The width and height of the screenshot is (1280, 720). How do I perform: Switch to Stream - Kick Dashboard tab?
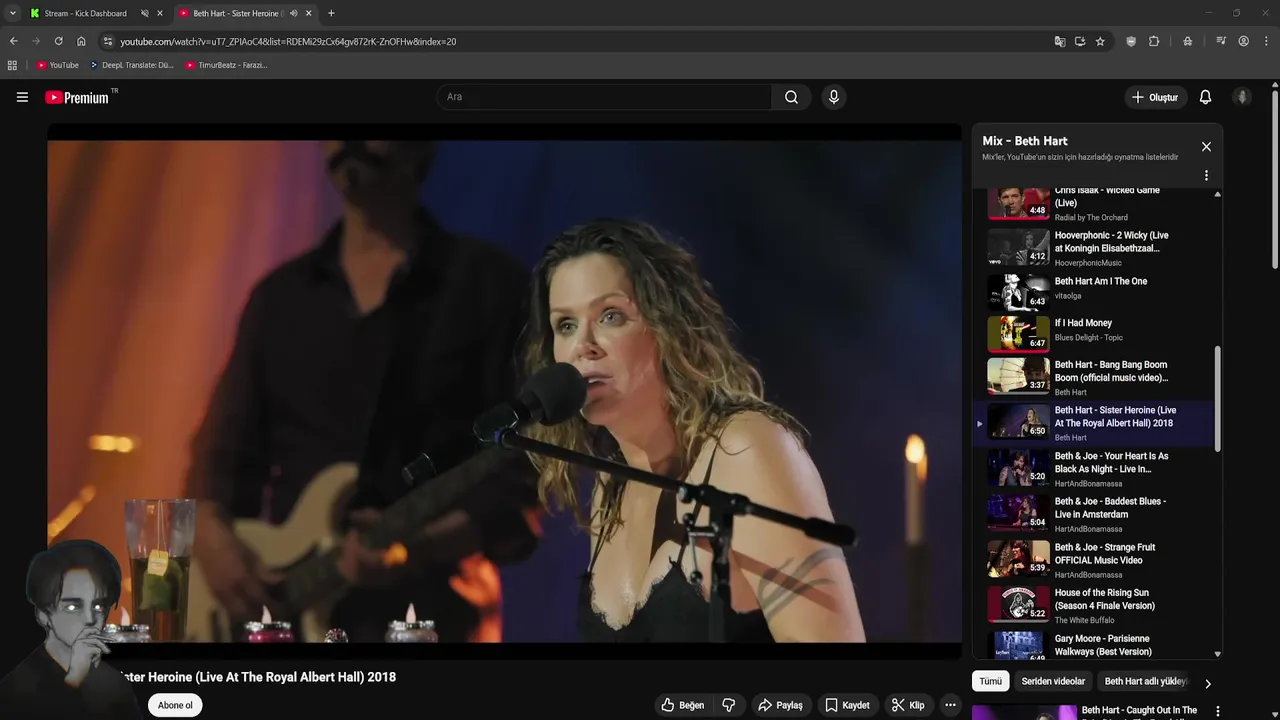pyautogui.click(x=85, y=13)
